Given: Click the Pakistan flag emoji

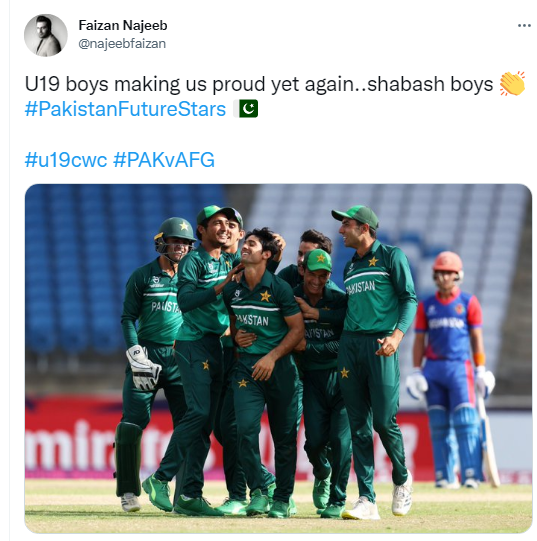Looking at the screenshot, I should coord(246,109).
